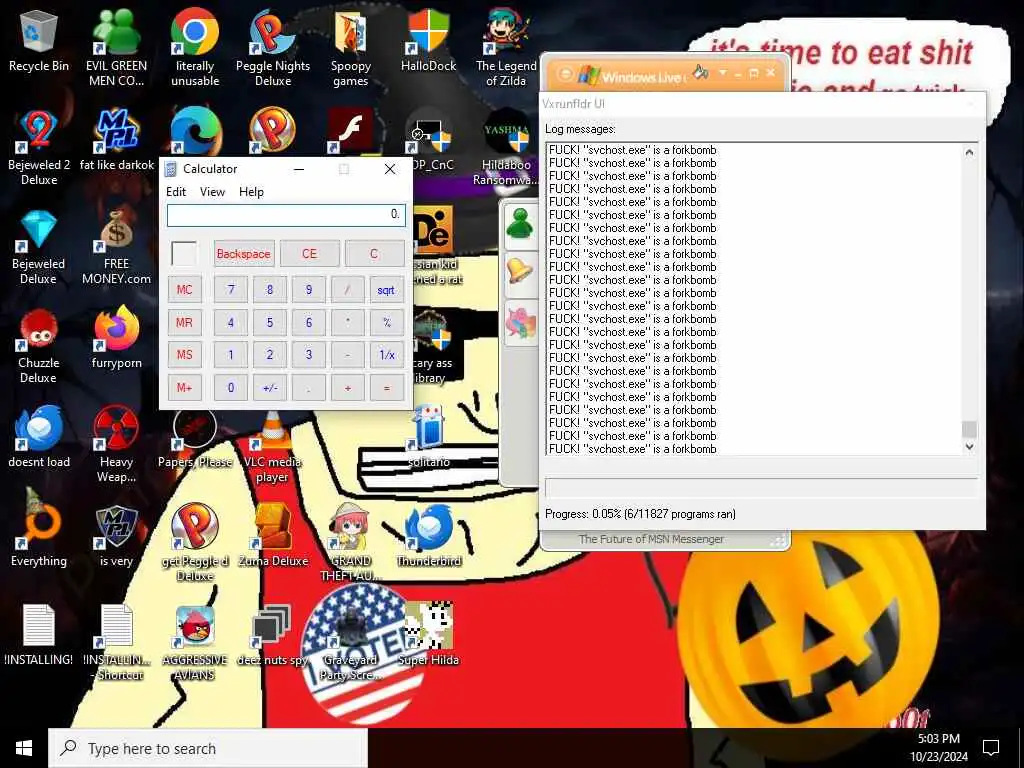This screenshot has width=1024, height=768.
Task: Open the FREE MONEY.com shortcut
Action: tap(116, 246)
